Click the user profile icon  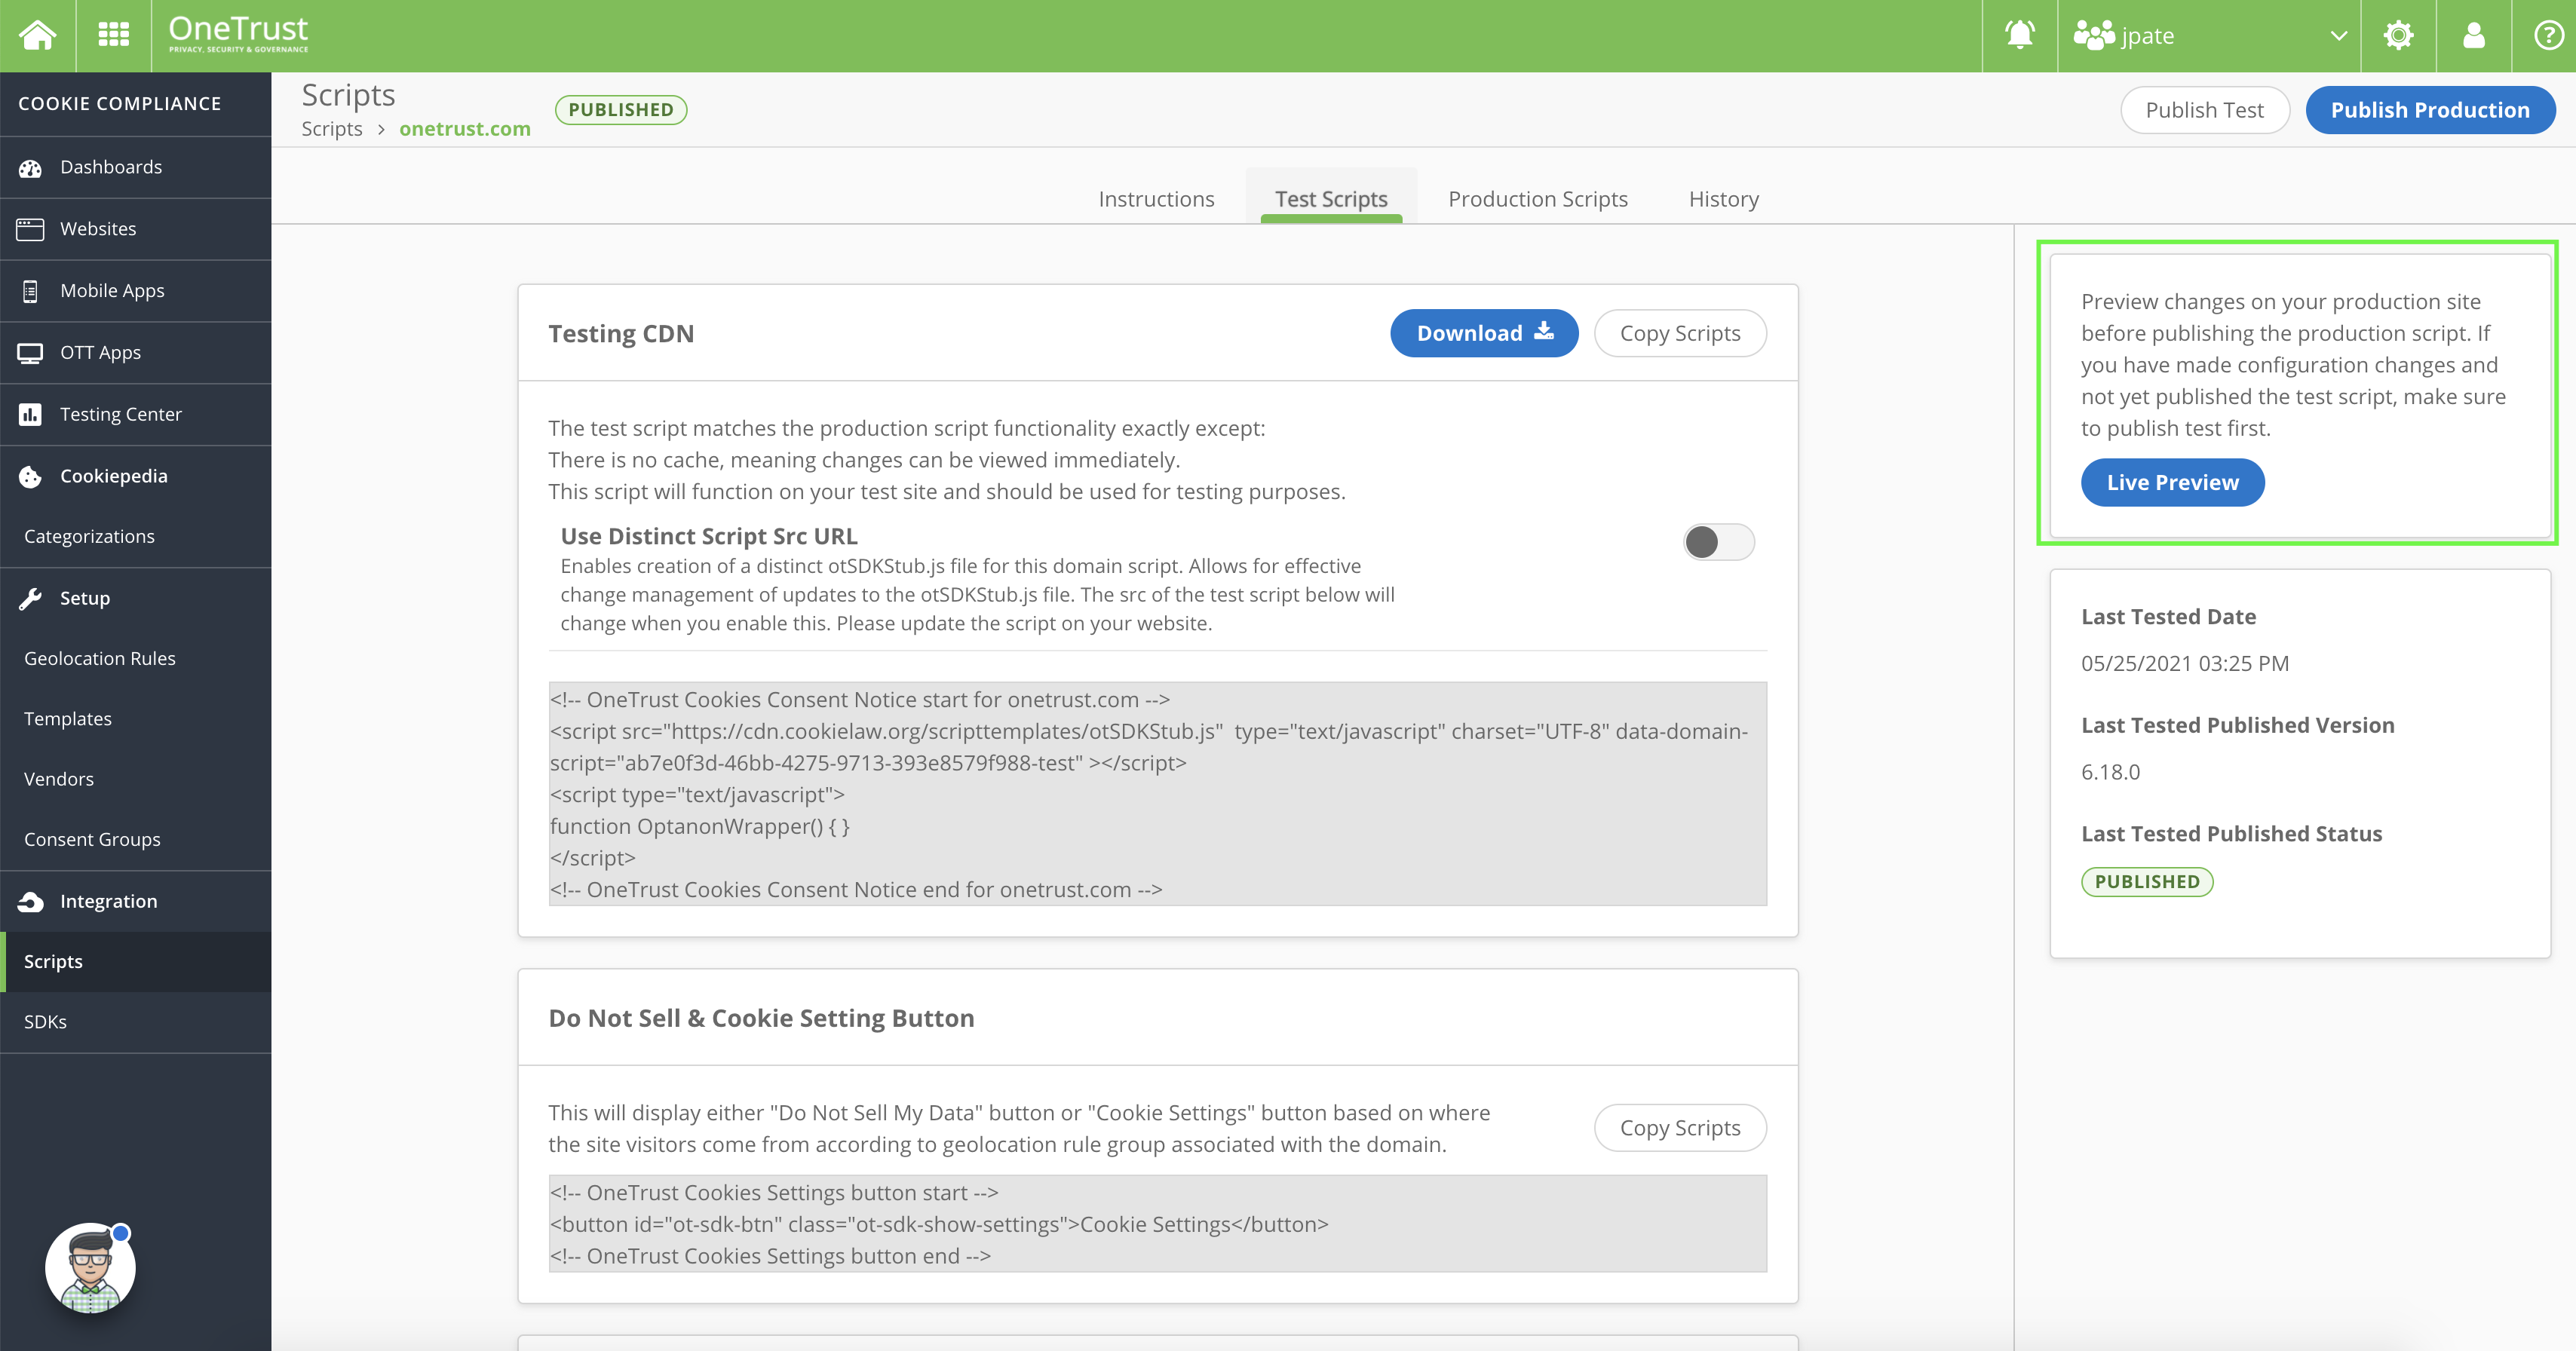click(2473, 35)
